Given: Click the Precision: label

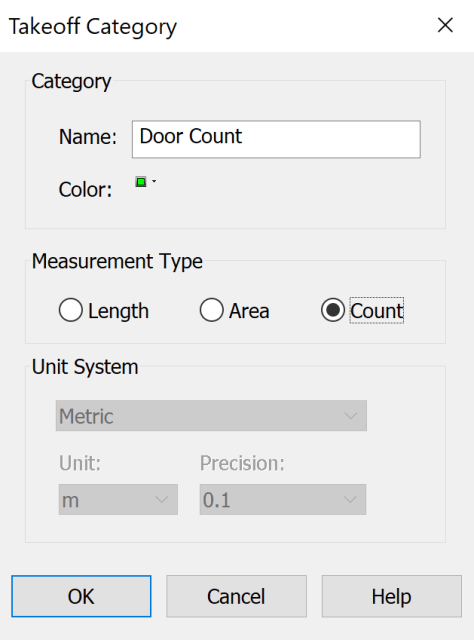Looking at the screenshot, I should 242,463.
